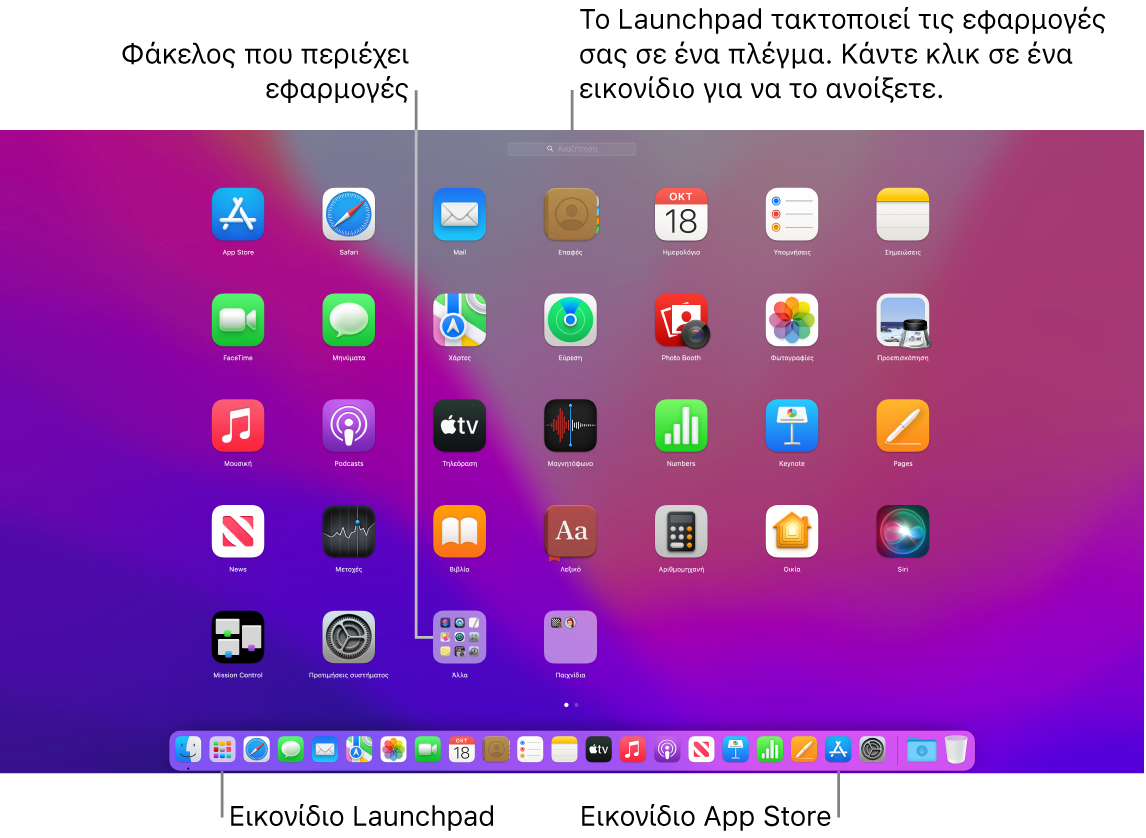Open the Οικία (Home) app

coord(792,531)
